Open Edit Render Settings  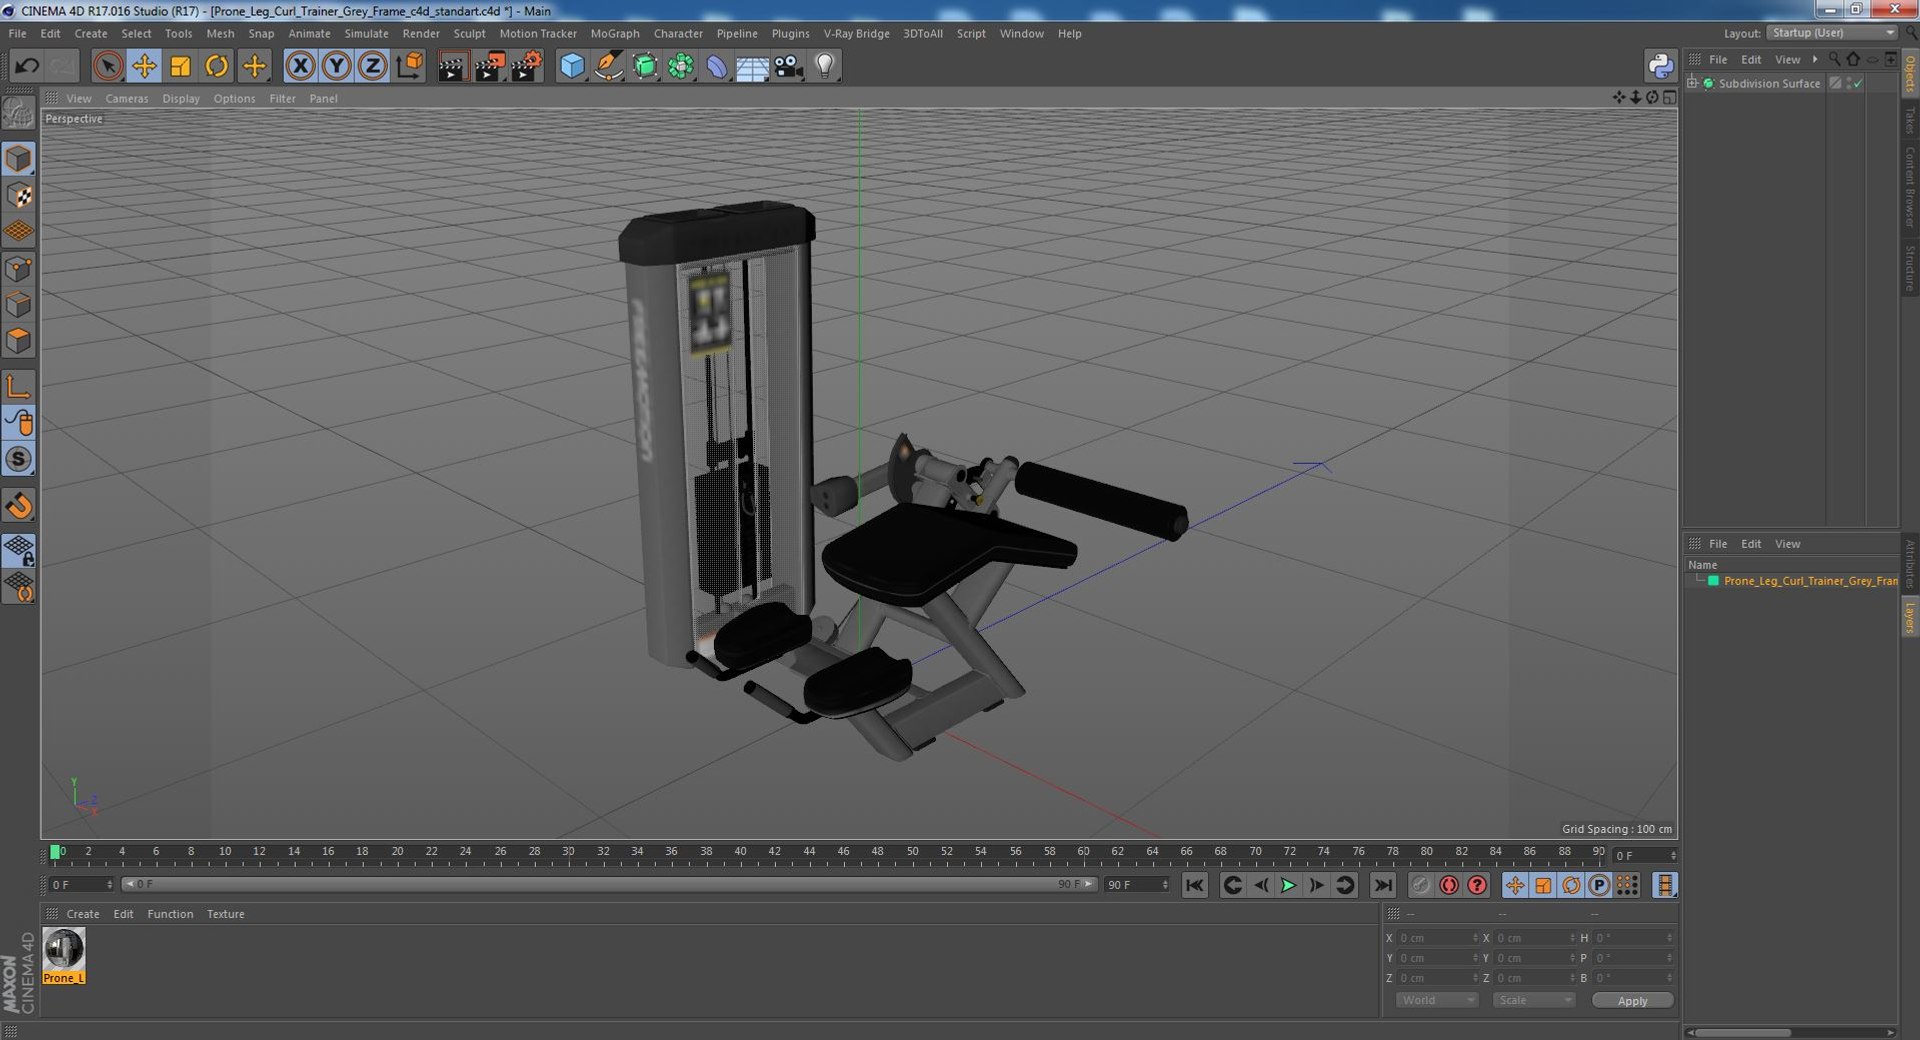pyautogui.click(x=526, y=66)
